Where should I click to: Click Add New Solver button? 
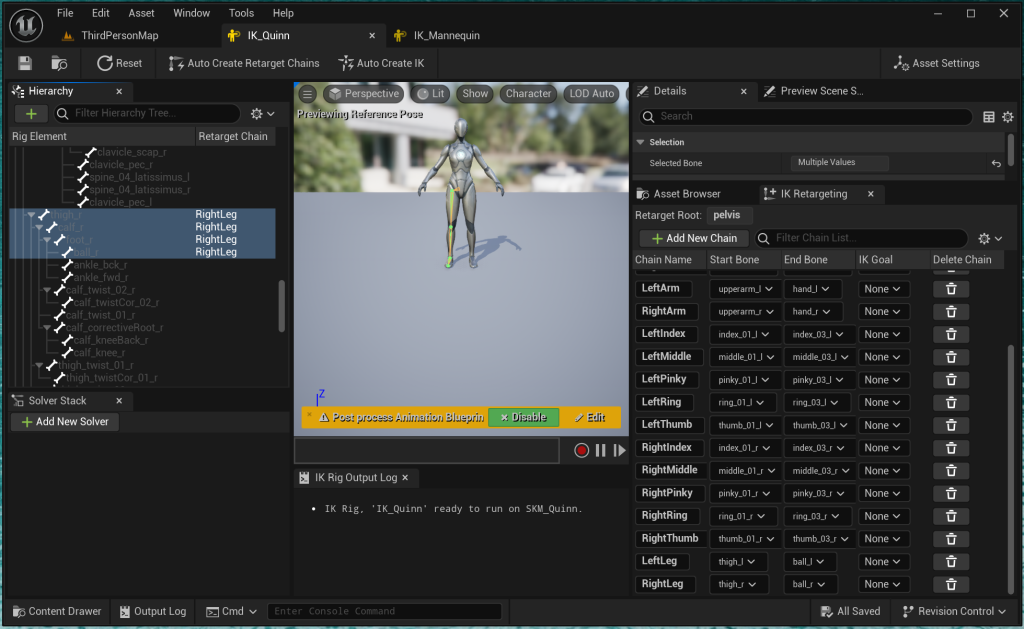[x=65, y=422]
